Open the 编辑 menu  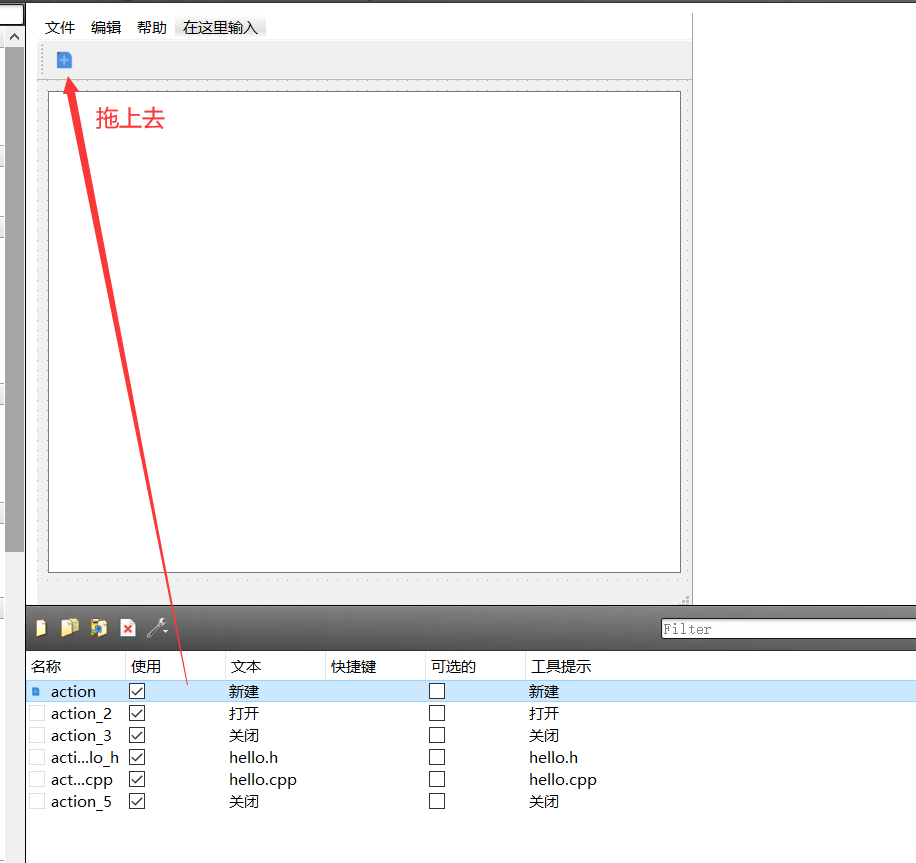106,27
